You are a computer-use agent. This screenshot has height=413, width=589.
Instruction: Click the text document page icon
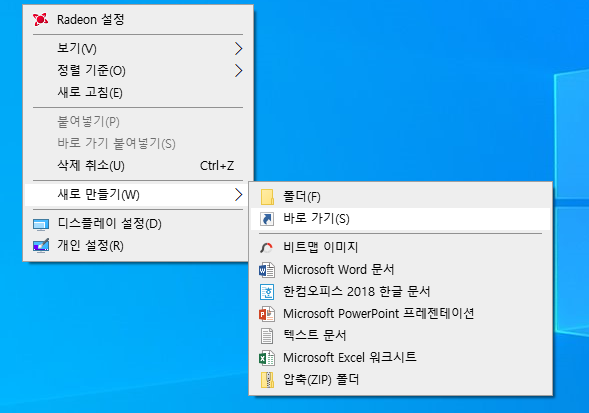pos(267,336)
